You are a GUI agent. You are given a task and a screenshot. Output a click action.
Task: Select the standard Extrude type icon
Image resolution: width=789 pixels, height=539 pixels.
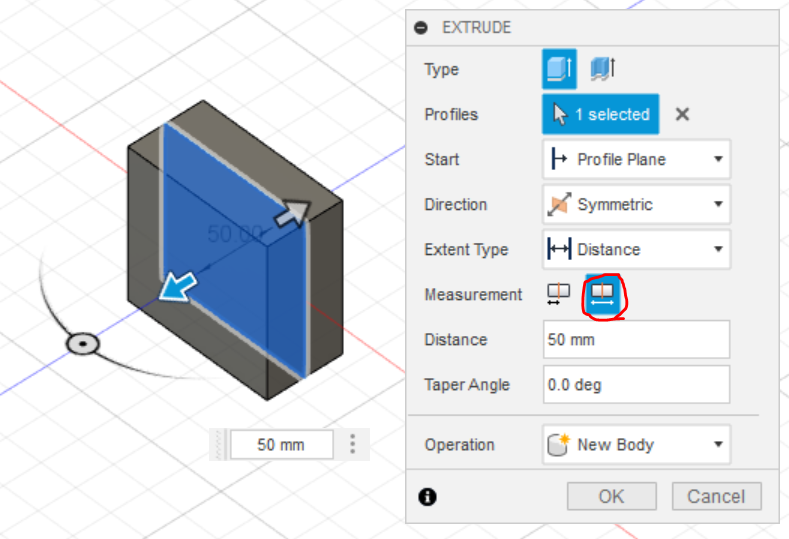pyautogui.click(x=560, y=68)
